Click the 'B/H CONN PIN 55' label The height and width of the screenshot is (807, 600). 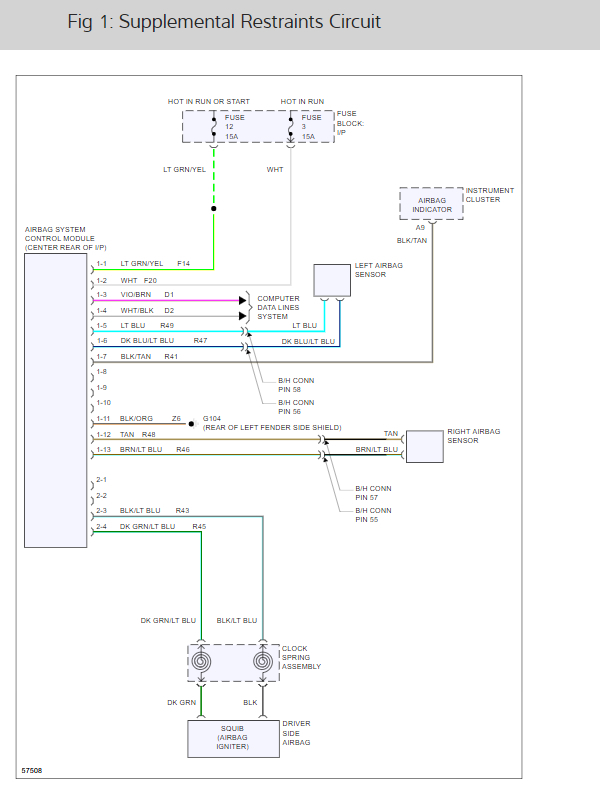pos(374,515)
